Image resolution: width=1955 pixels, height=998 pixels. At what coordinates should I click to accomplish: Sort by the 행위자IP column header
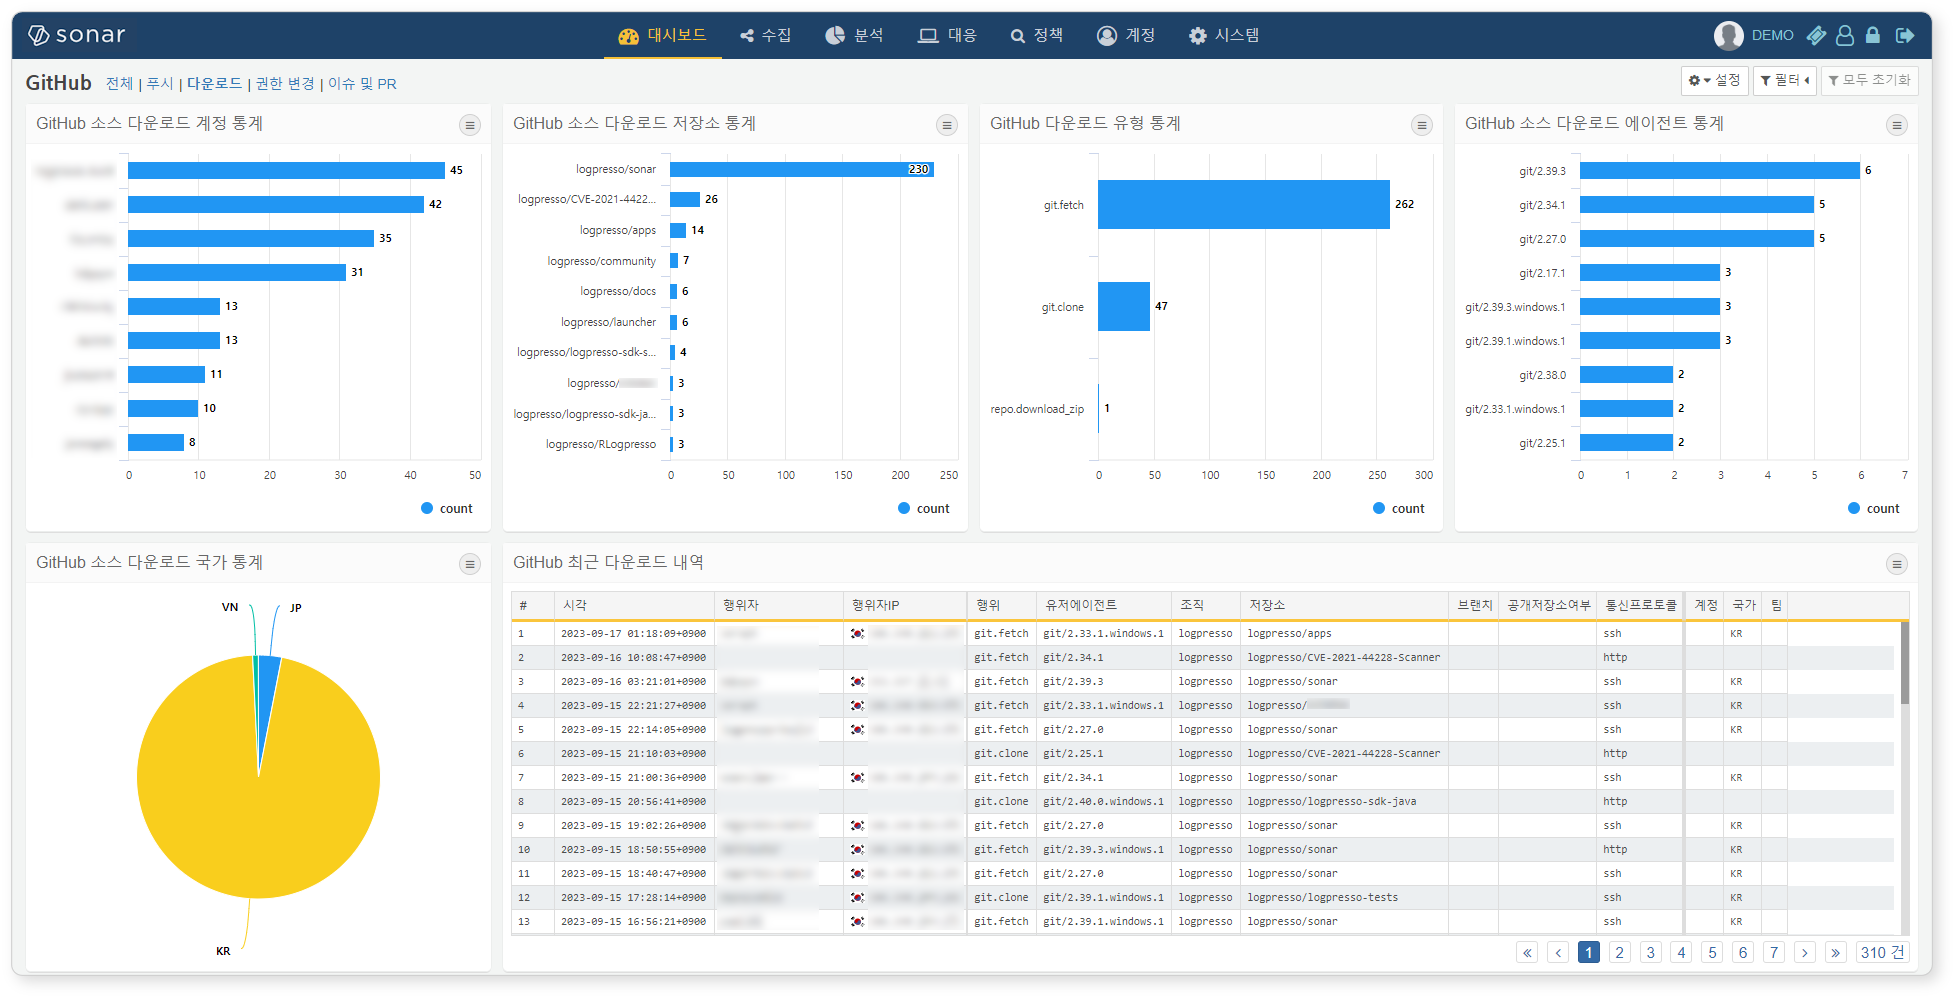[x=905, y=605]
